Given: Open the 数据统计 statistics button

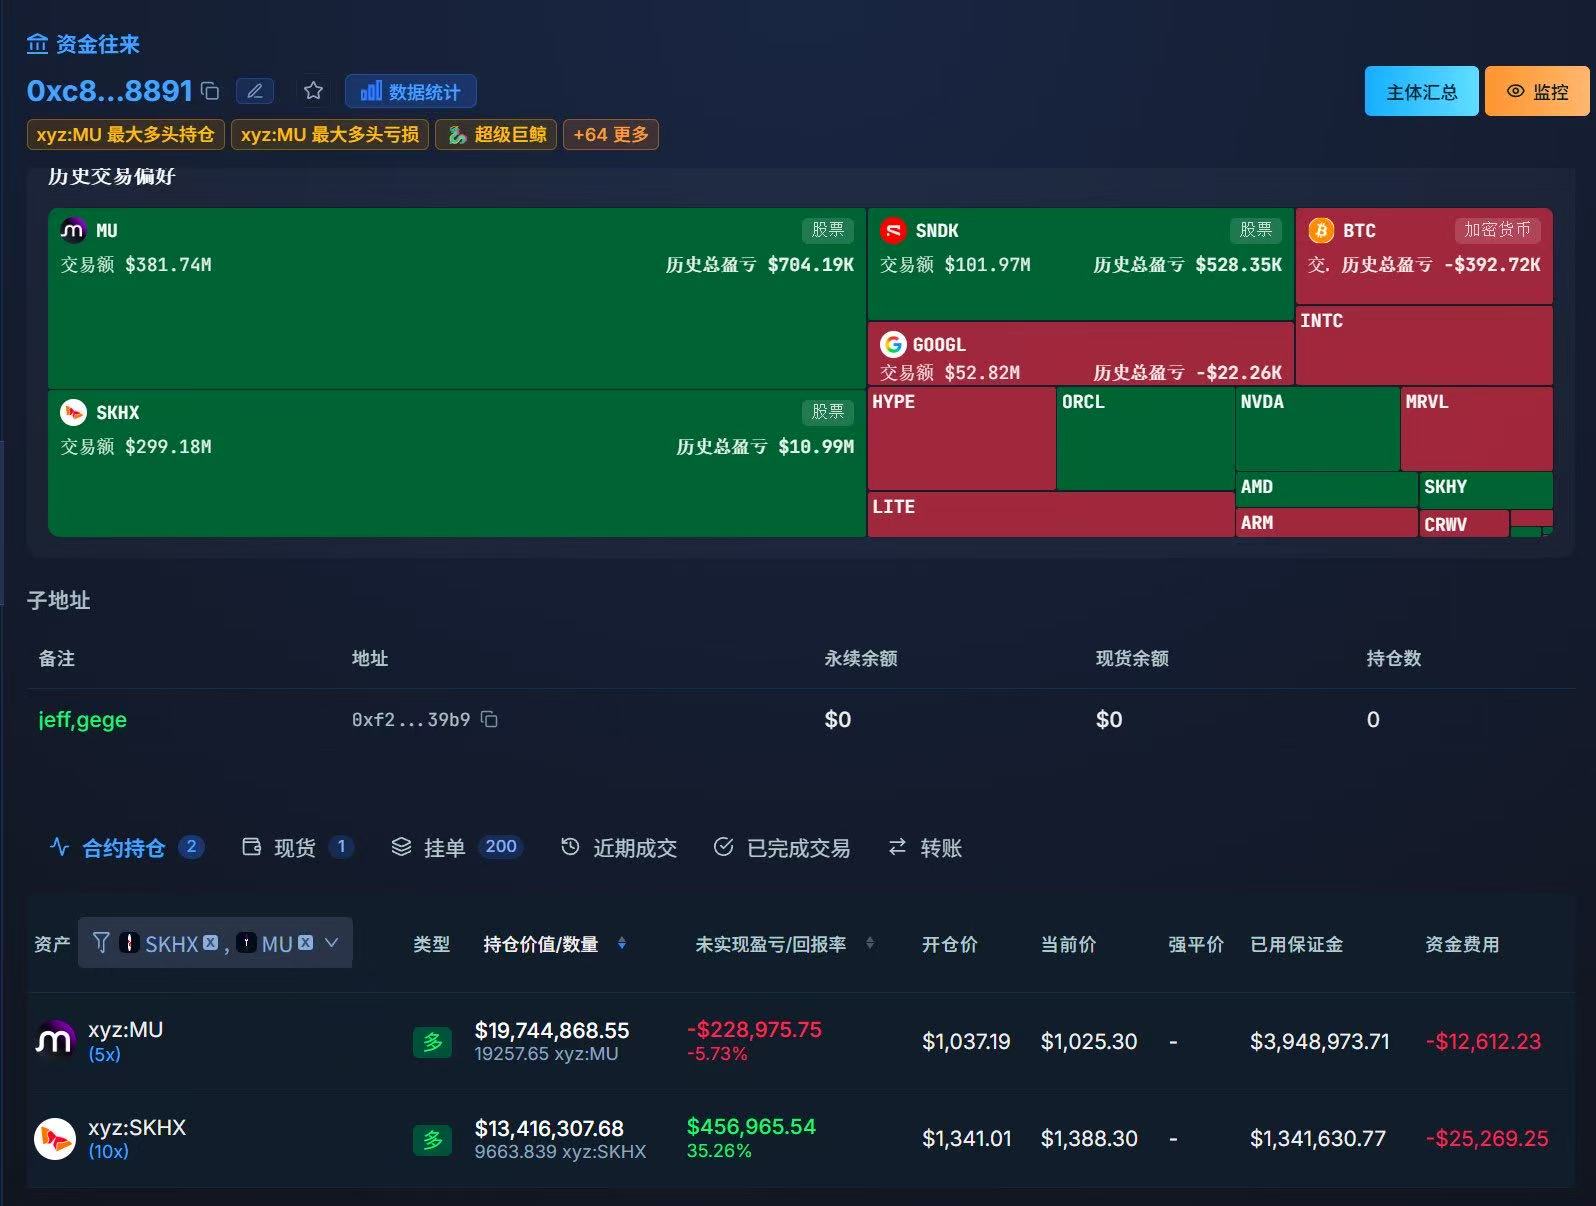Looking at the screenshot, I should 411,91.
